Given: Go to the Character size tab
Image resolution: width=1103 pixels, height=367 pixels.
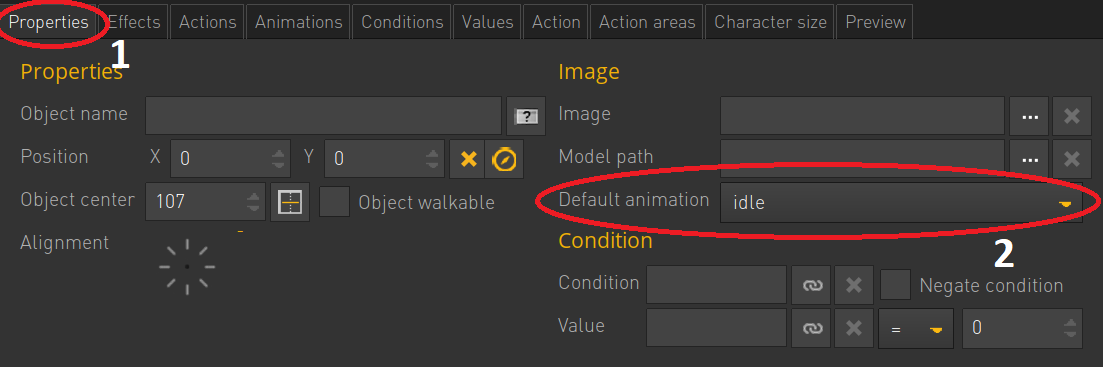Looking at the screenshot, I should click(770, 22).
